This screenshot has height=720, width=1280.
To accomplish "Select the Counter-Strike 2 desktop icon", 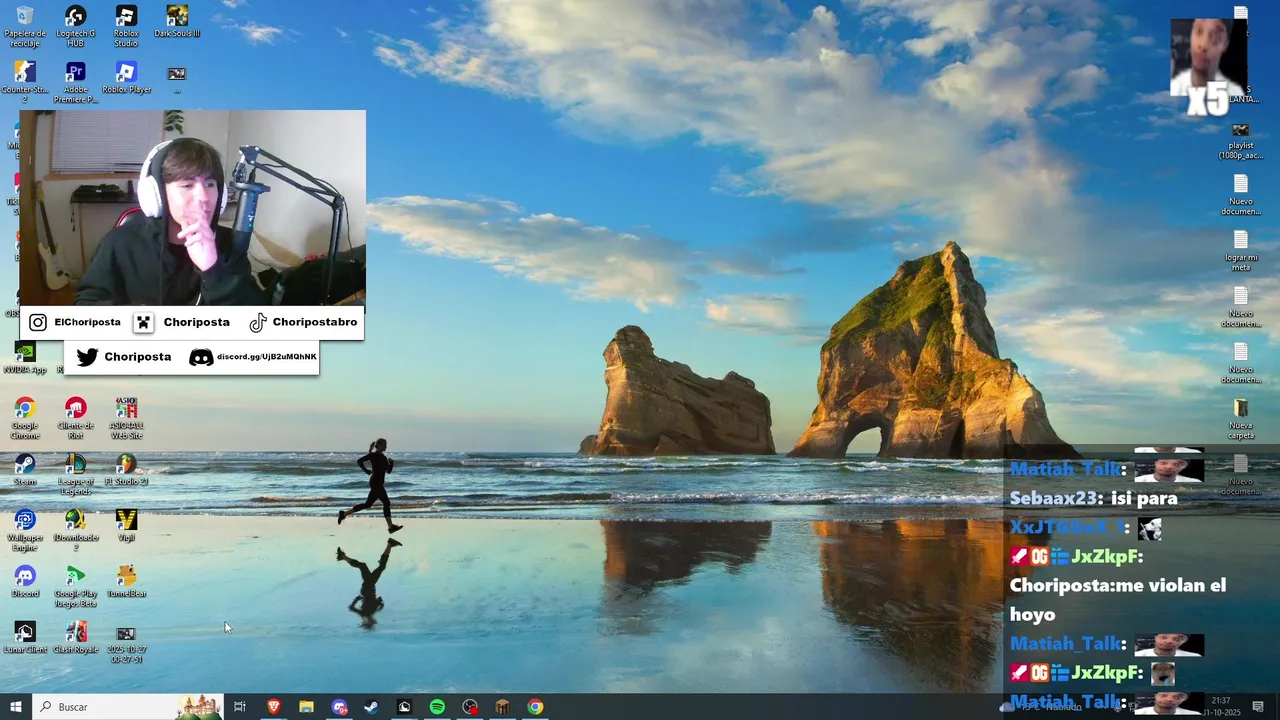I will pyautogui.click(x=25, y=83).
